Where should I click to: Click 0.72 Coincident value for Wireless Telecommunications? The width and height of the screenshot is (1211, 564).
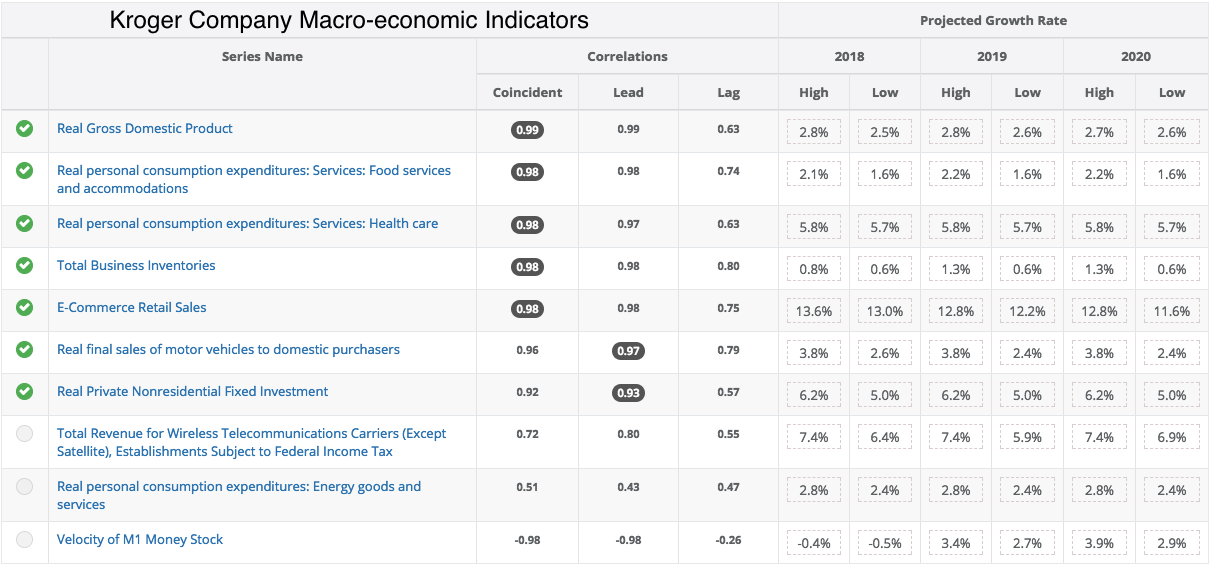tap(527, 434)
